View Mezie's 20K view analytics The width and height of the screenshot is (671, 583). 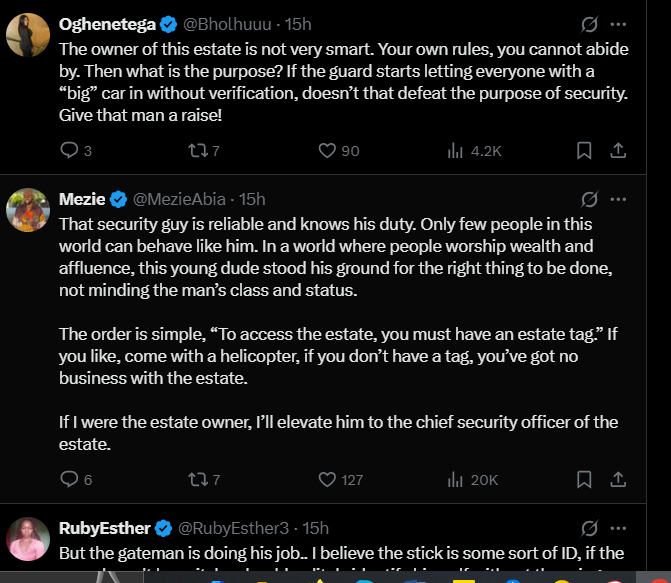pyautogui.click(x=455, y=480)
